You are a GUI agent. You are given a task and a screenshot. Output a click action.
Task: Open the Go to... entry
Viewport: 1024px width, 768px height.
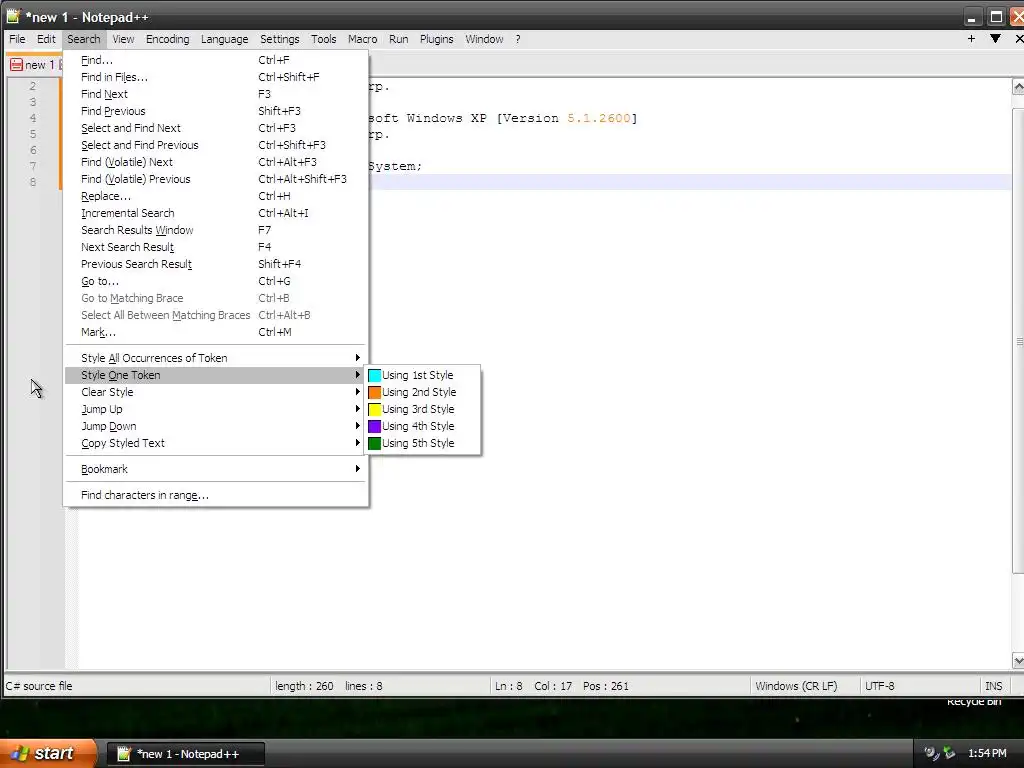[x=216, y=281]
